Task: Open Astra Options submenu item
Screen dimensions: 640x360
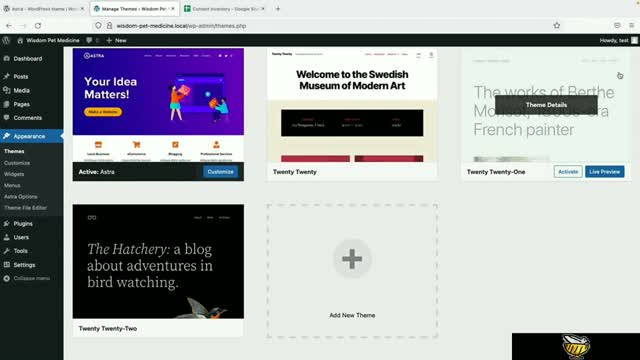Action: (x=21, y=196)
